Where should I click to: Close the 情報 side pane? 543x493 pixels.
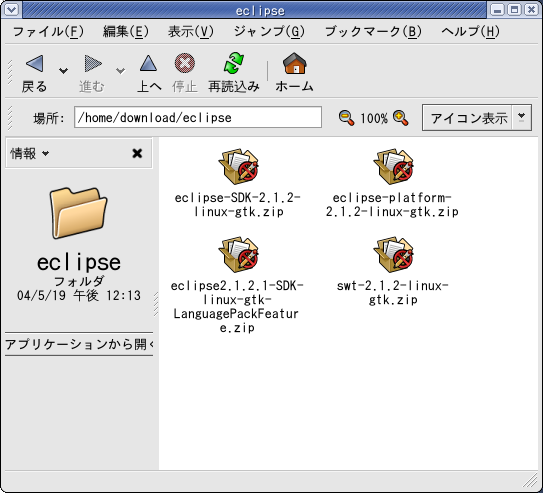click(137, 153)
